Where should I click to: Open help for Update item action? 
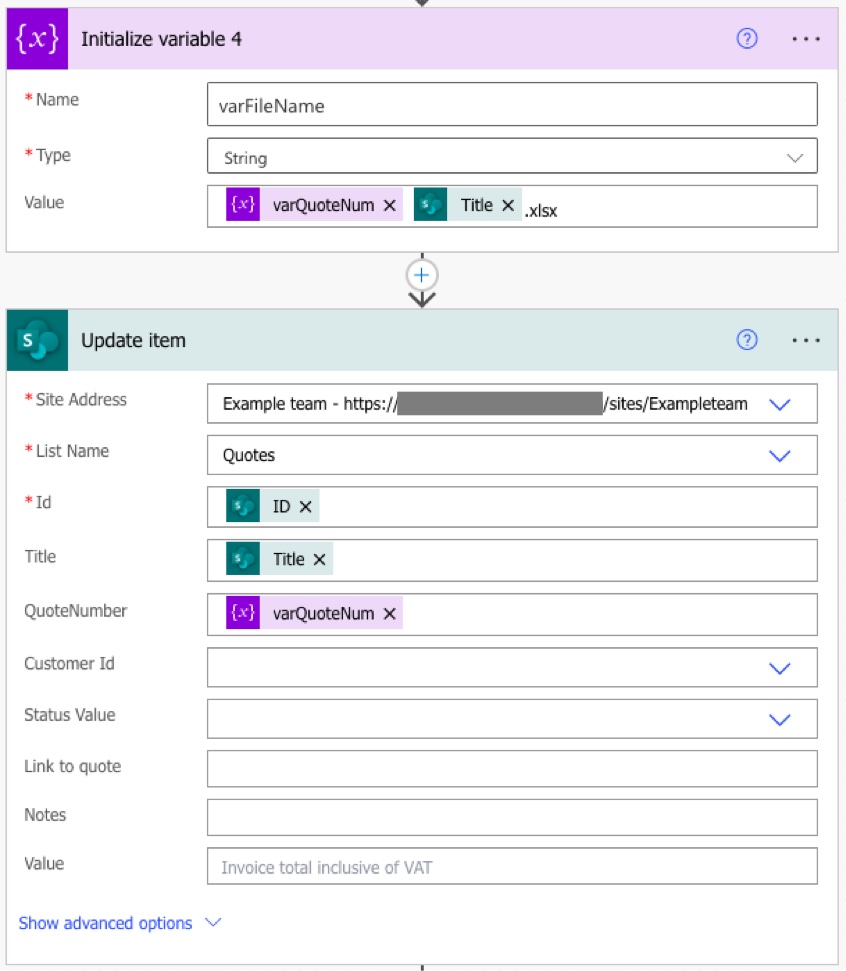click(746, 340)
